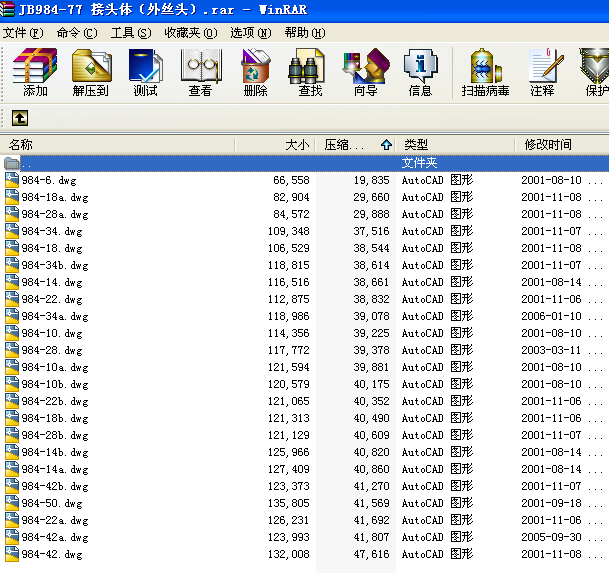
Task: Click modified date 2003-03-11
Action: (551, 350)
